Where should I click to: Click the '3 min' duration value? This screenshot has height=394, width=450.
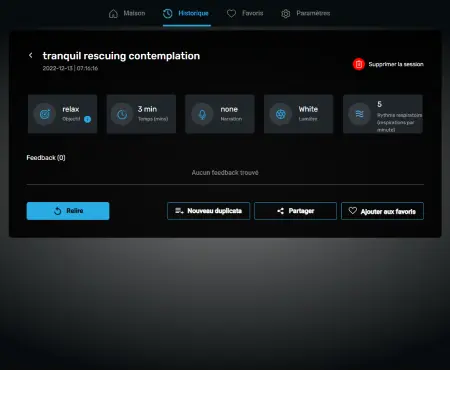click(x=147, y=109)
